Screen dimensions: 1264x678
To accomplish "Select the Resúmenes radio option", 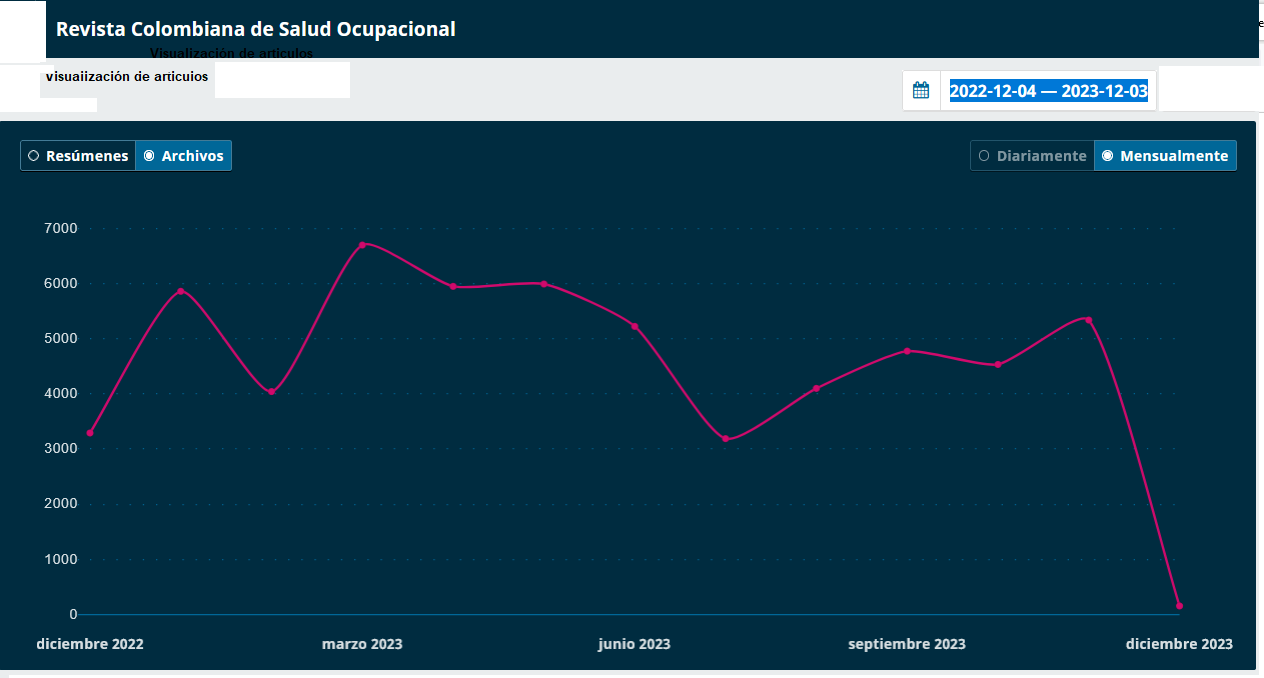I will click(x=78, y=156).
